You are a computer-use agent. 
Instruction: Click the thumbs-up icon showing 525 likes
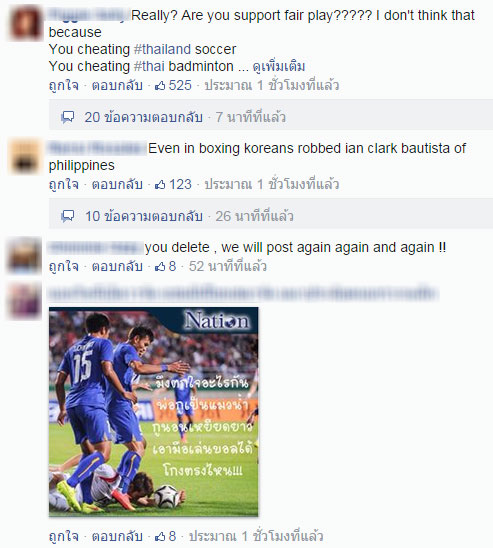160,86
